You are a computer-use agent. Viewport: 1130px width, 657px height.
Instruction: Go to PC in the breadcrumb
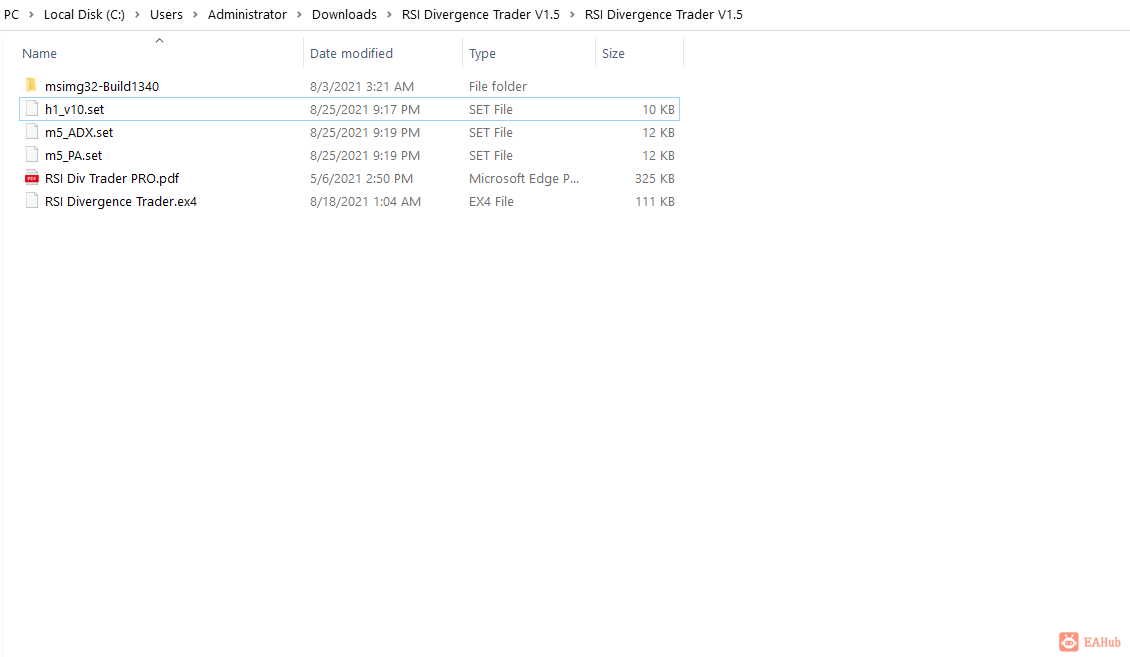(x=12, y=14)
